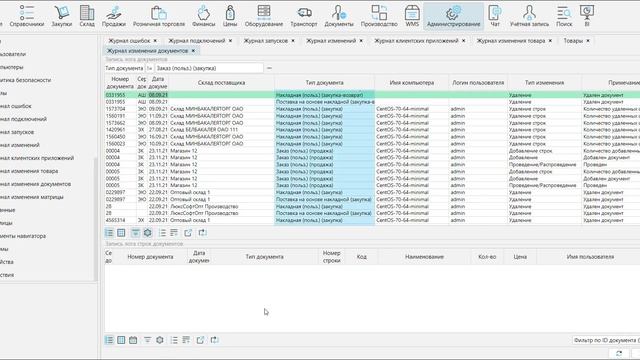Open Элементы навигатора in sidebar
The height and width of the screenshot is (360, 640).
(23, 236)
